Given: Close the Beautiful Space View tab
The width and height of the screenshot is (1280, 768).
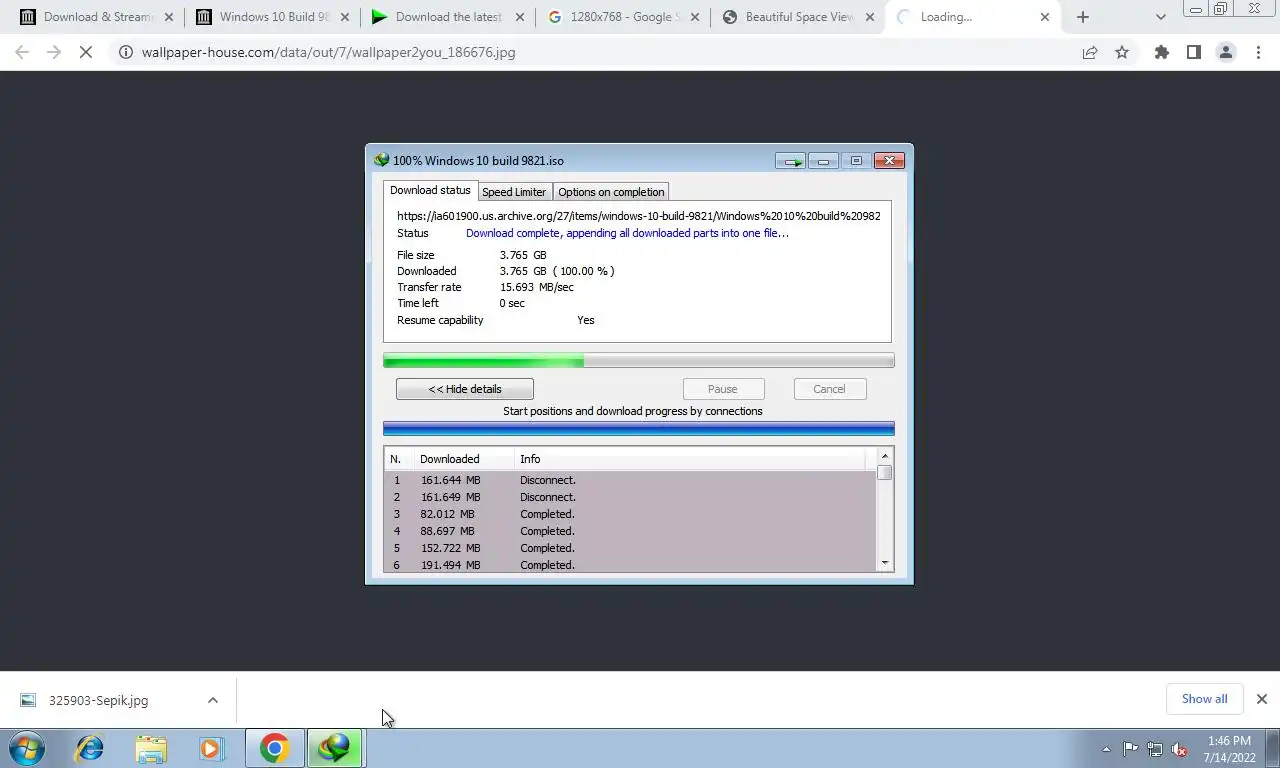Looking at the screenshot, I should click(869, 17).
